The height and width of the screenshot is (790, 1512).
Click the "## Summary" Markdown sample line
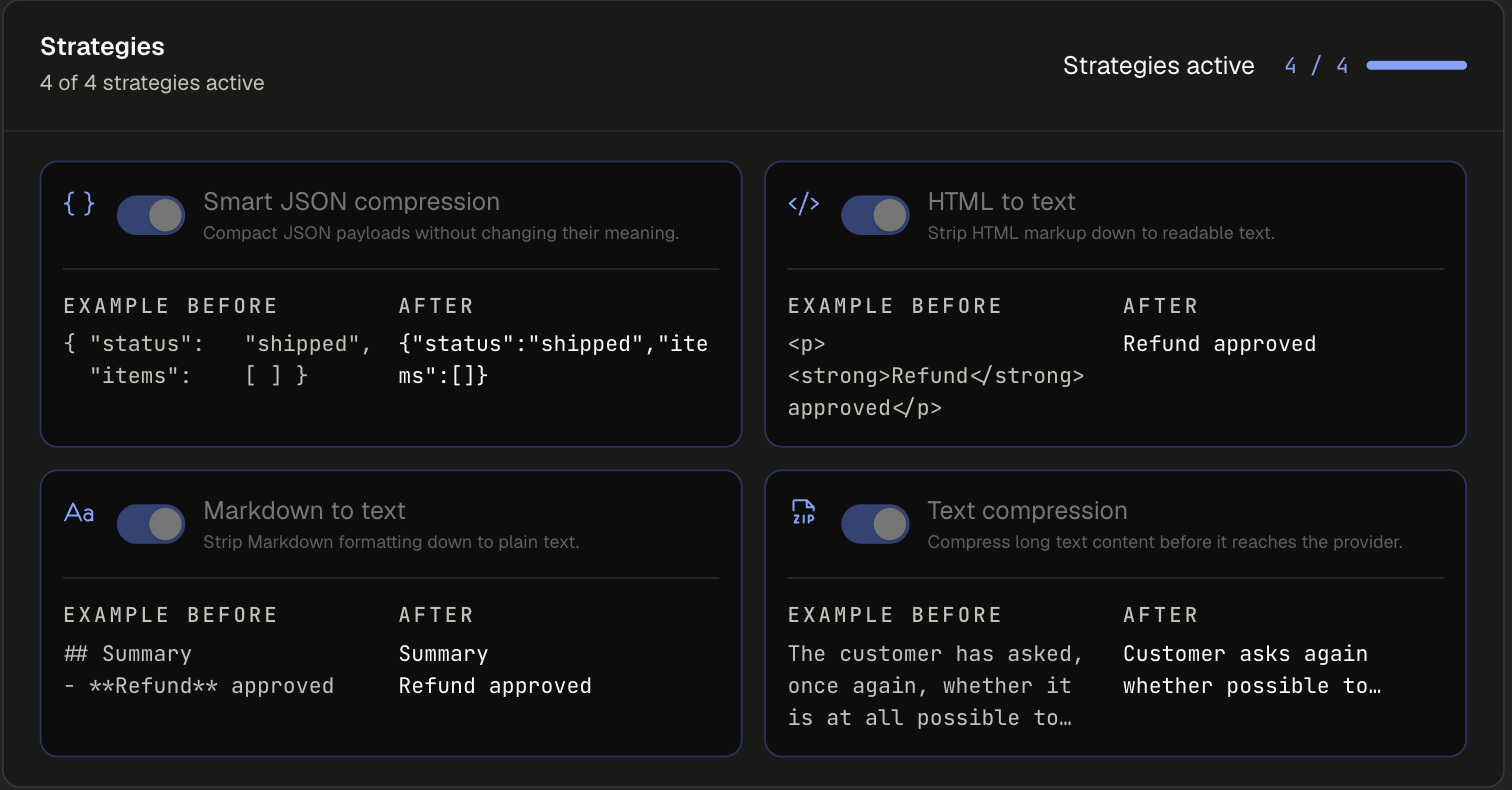[127, 654]
